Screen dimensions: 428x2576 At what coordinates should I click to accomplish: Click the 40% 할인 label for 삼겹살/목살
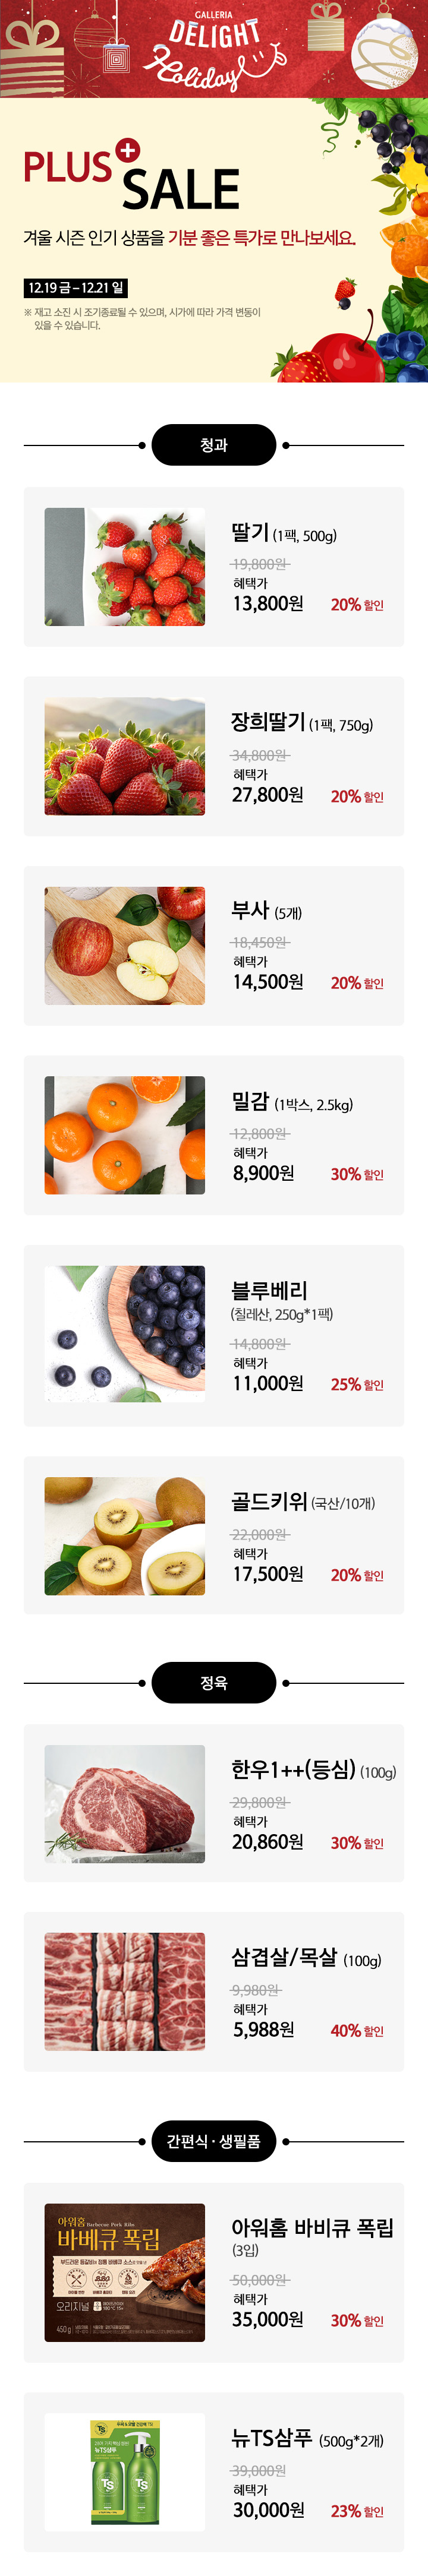pos(357,2030)
